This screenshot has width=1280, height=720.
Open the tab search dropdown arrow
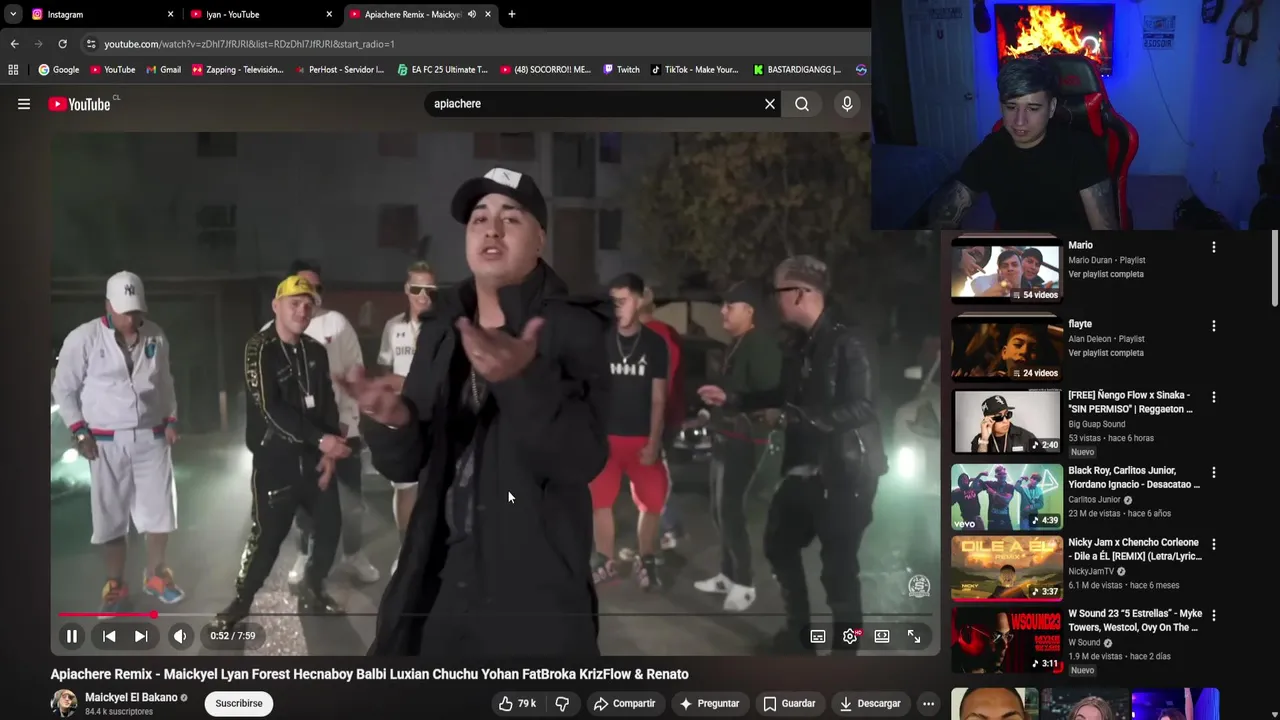(13, 14)
